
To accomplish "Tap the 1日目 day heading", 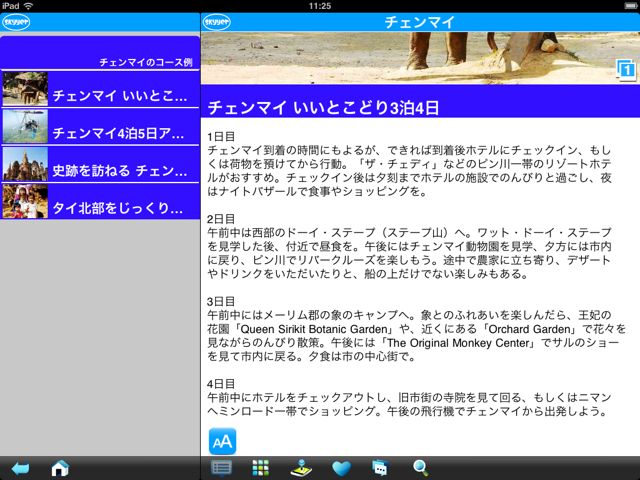I will coord(221,136).
